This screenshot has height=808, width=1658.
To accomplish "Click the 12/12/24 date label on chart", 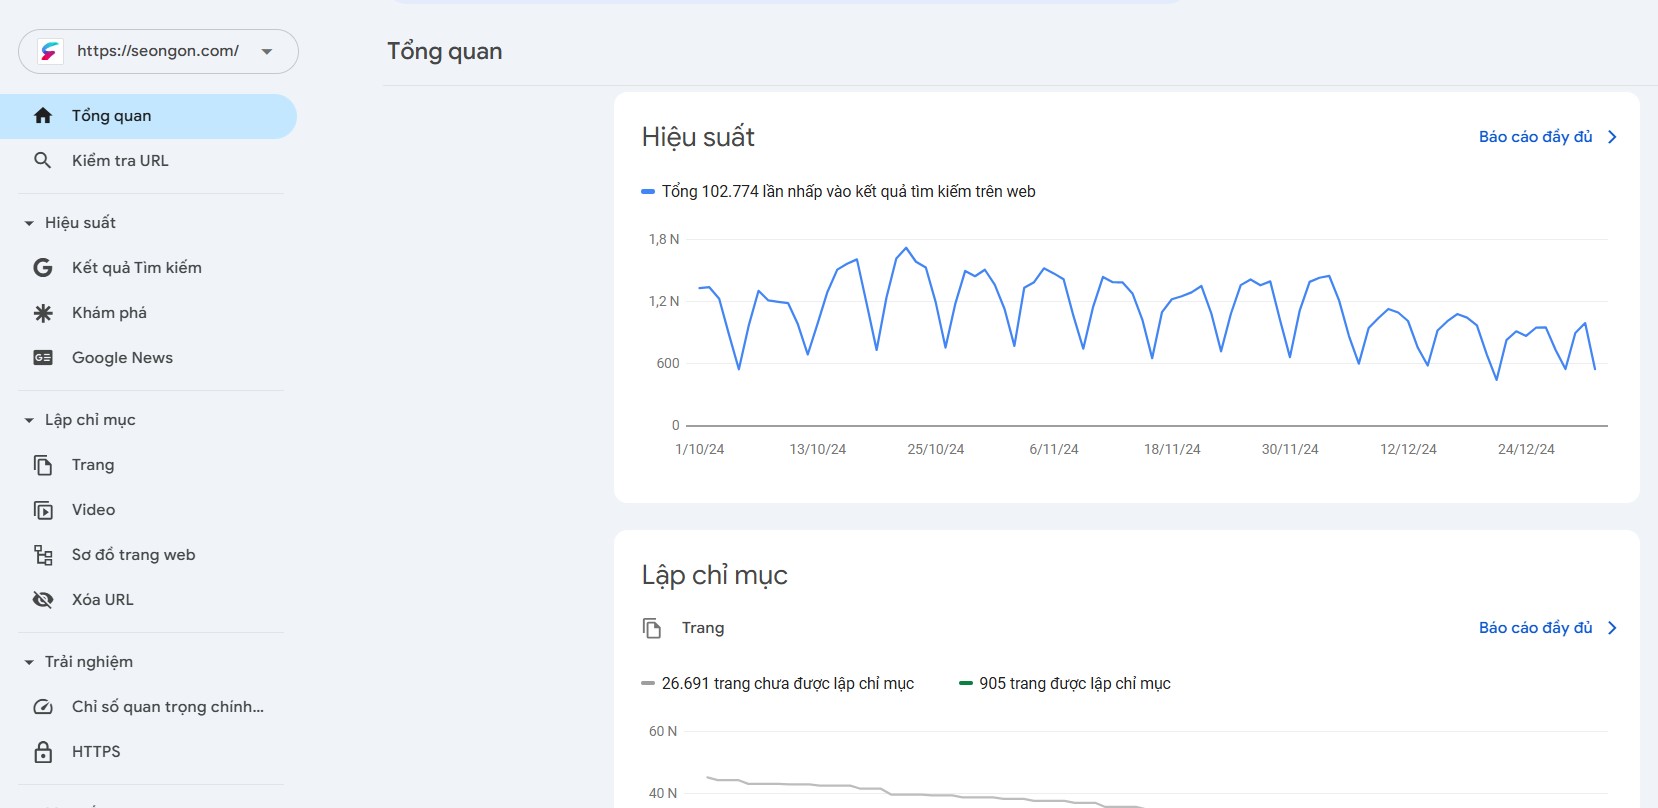I will point(1408,450).
